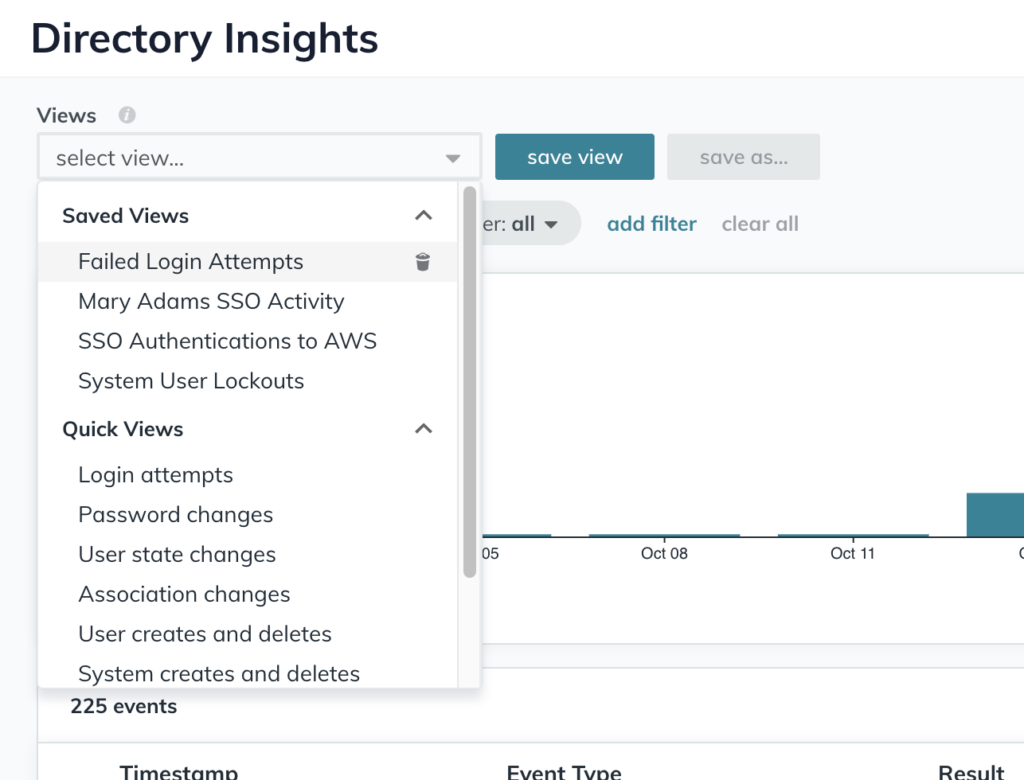Open System User Lockouts saved view

coord(191,381)
